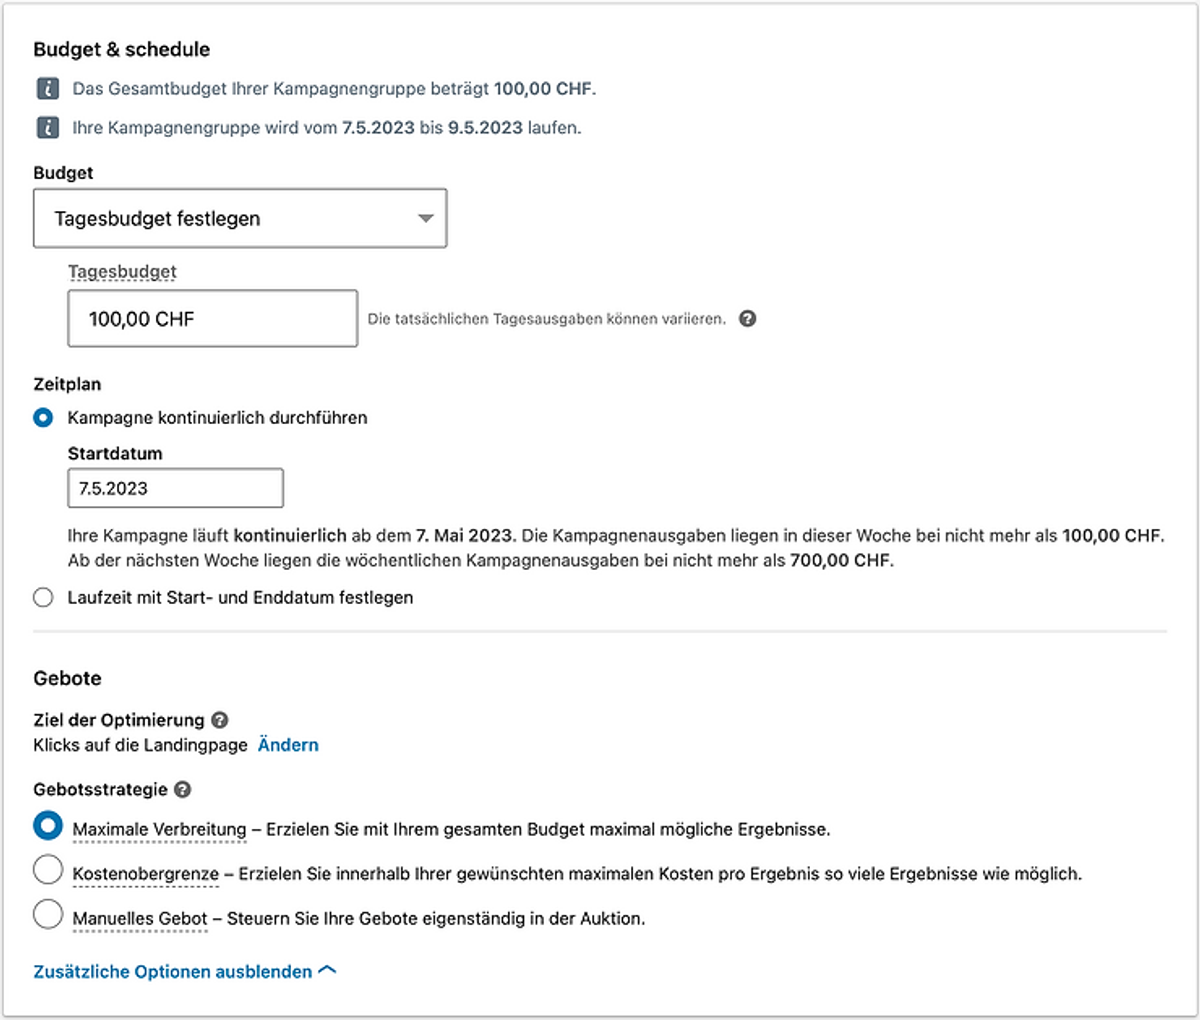Click the chevron next to Zusätzliche Optionen ausblenden
The height and width of the screenshot is (1020, 1200).
tap(327, 971)
